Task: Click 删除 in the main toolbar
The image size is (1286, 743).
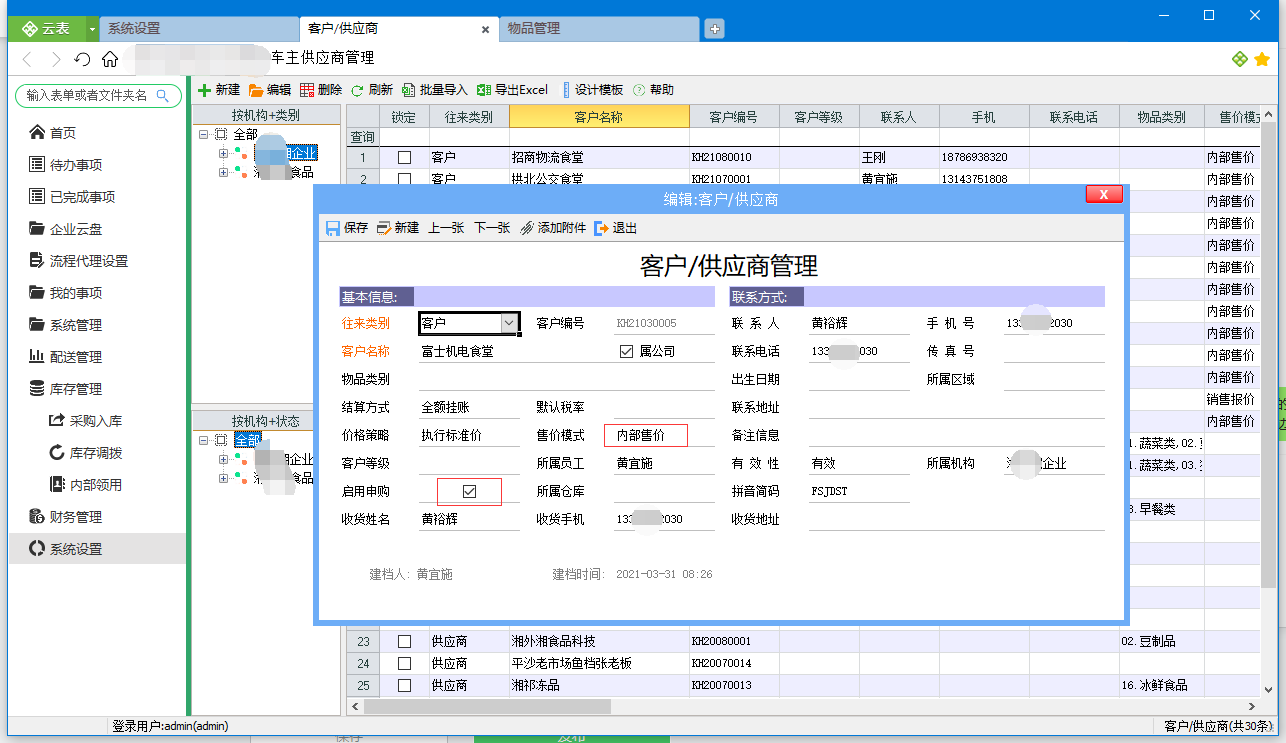Action: click(321, 90)
